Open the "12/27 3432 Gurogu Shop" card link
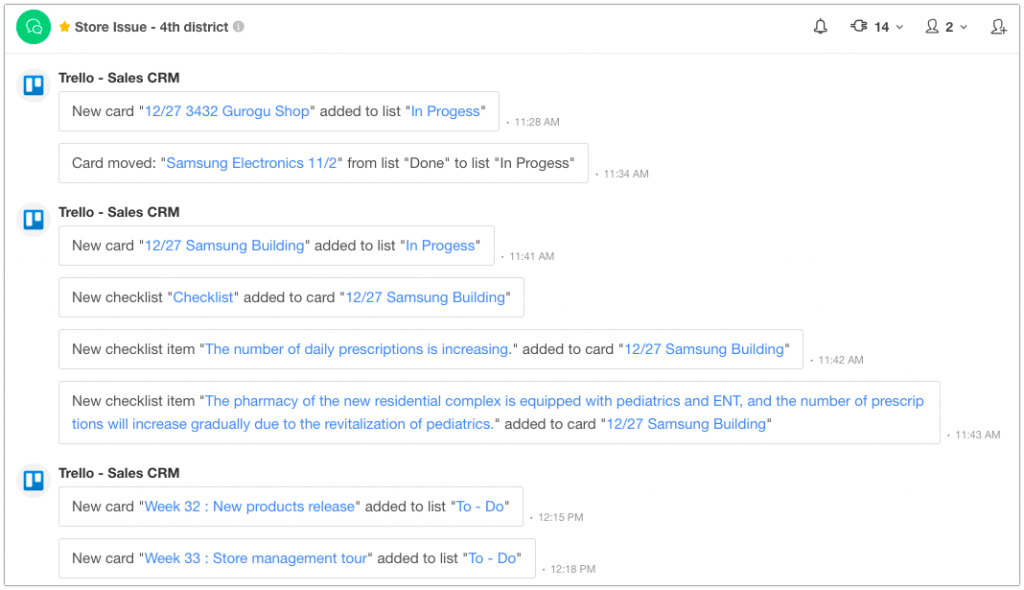1024x590 pixels. coord(227,111)
